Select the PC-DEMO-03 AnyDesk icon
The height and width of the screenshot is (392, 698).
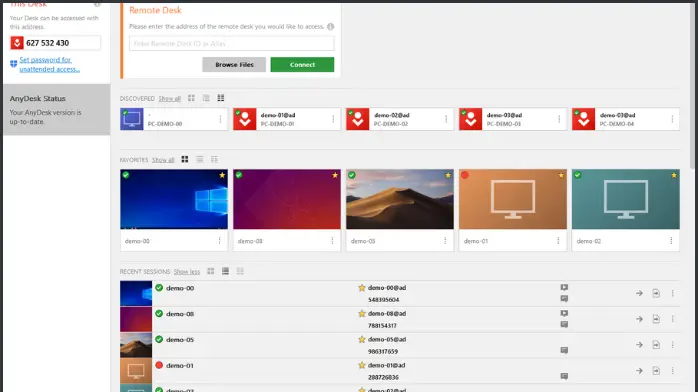point(471,119)
